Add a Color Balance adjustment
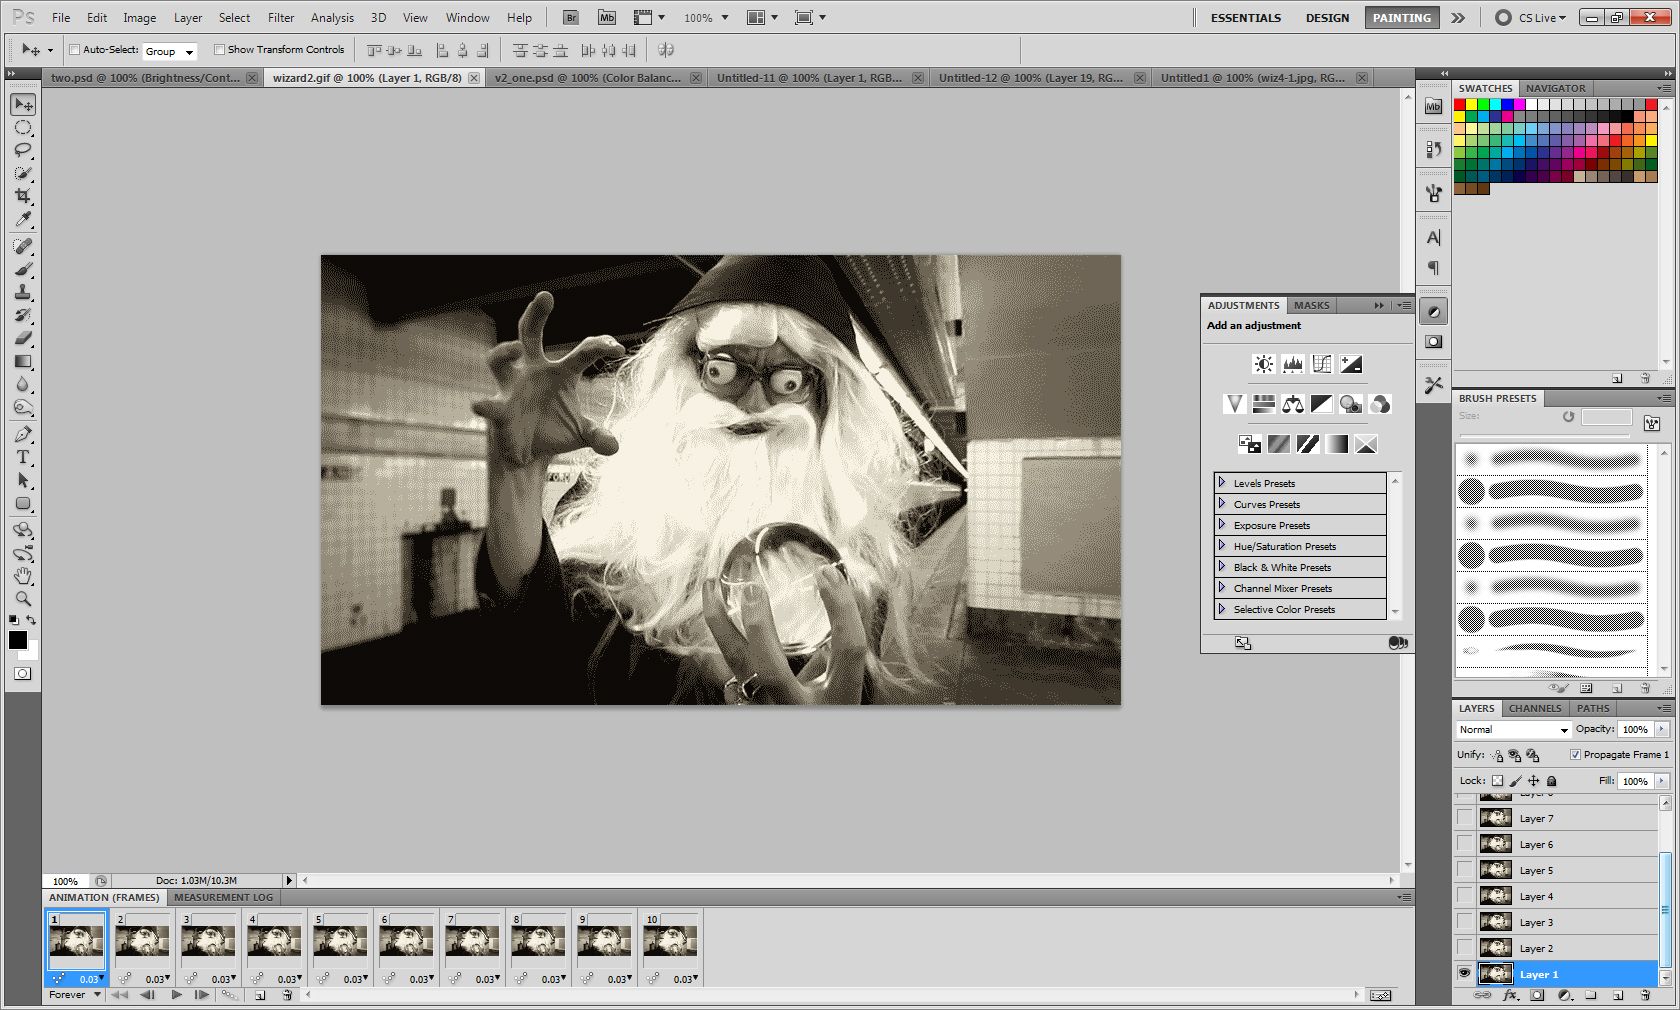The height and width of the screenshot is (1010, 1680). click(x=1293, y=404)
